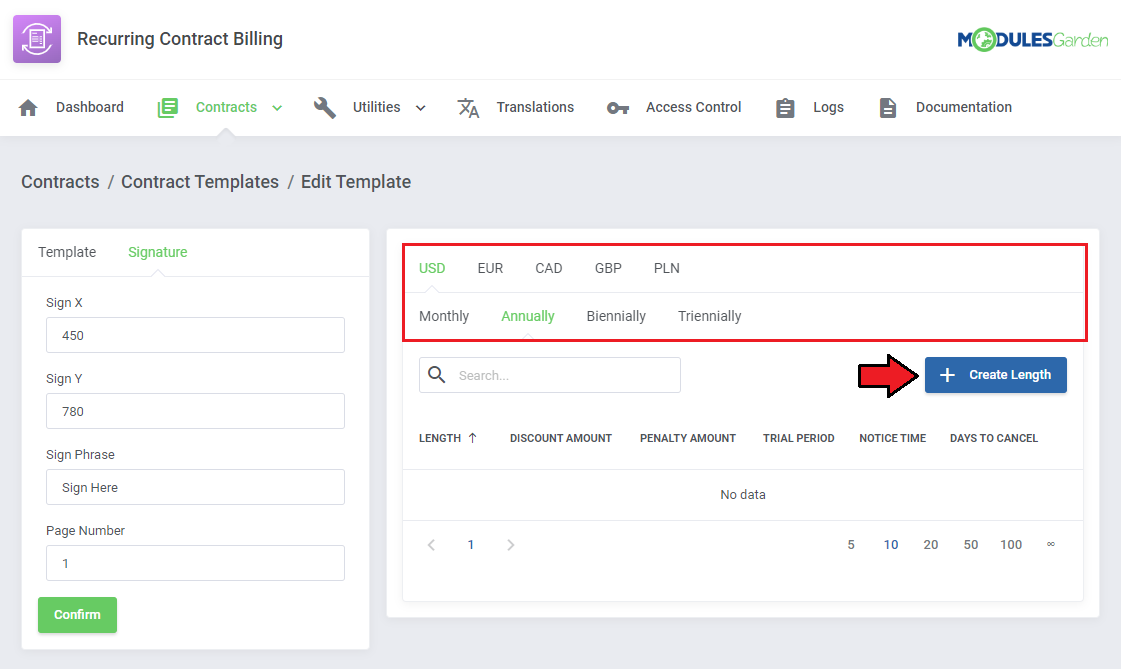Select the Triennially billing cycle tab
The image size is (1121, 669).
pos(709,316)
